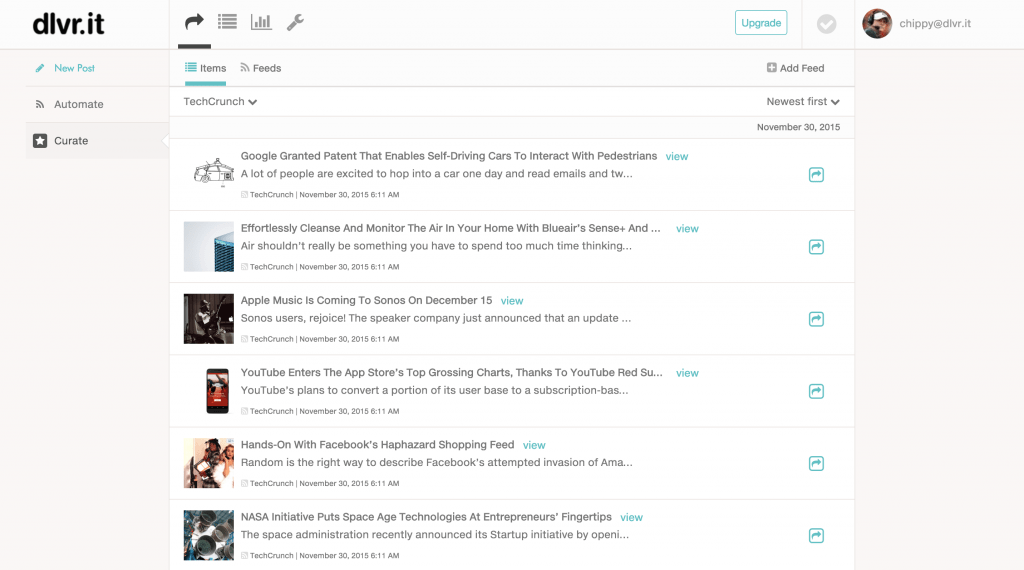Open the TechCrunch feed dropdown

click(220, 101)
